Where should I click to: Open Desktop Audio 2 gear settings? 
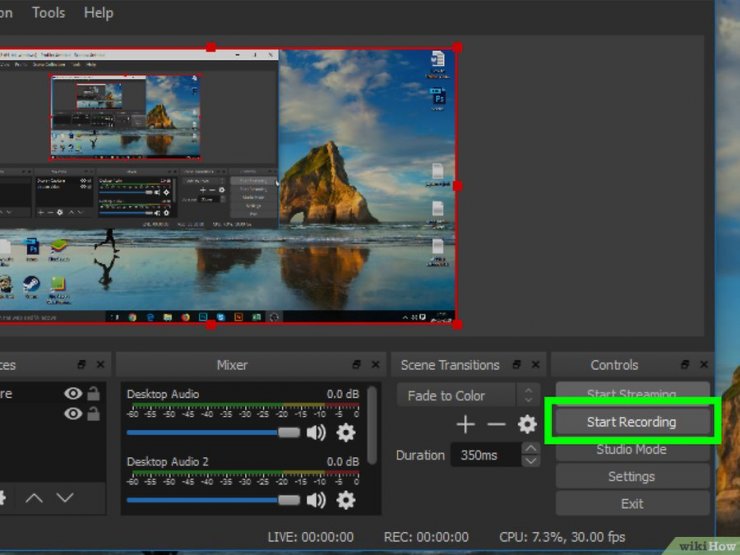[x=345, y=500]
